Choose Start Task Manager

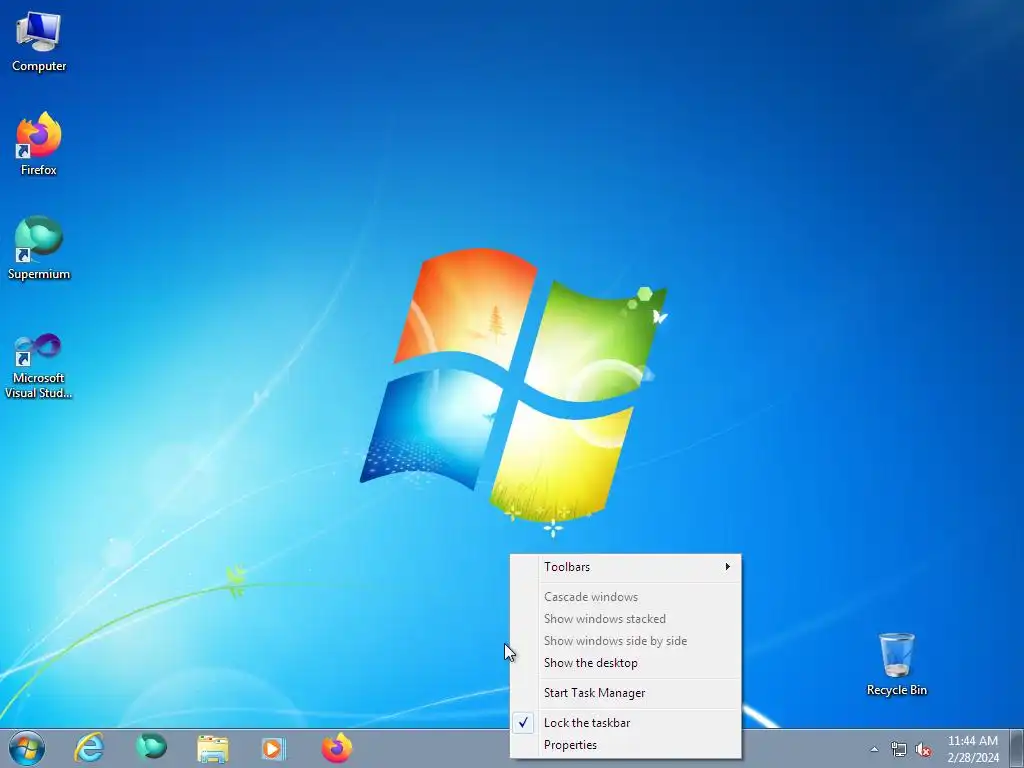tap(626, 693)
